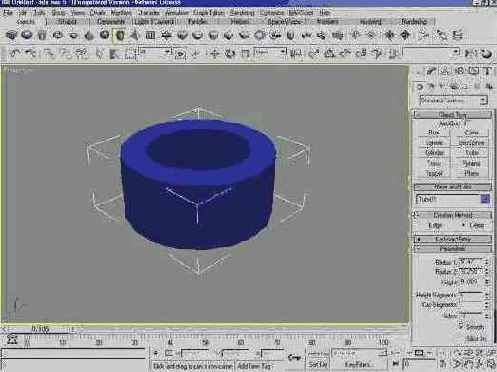Image resolution: width=497 pixels, height=372 pixels.
Task: Click the Height spinner arrows
Action: tap(487, 282)
